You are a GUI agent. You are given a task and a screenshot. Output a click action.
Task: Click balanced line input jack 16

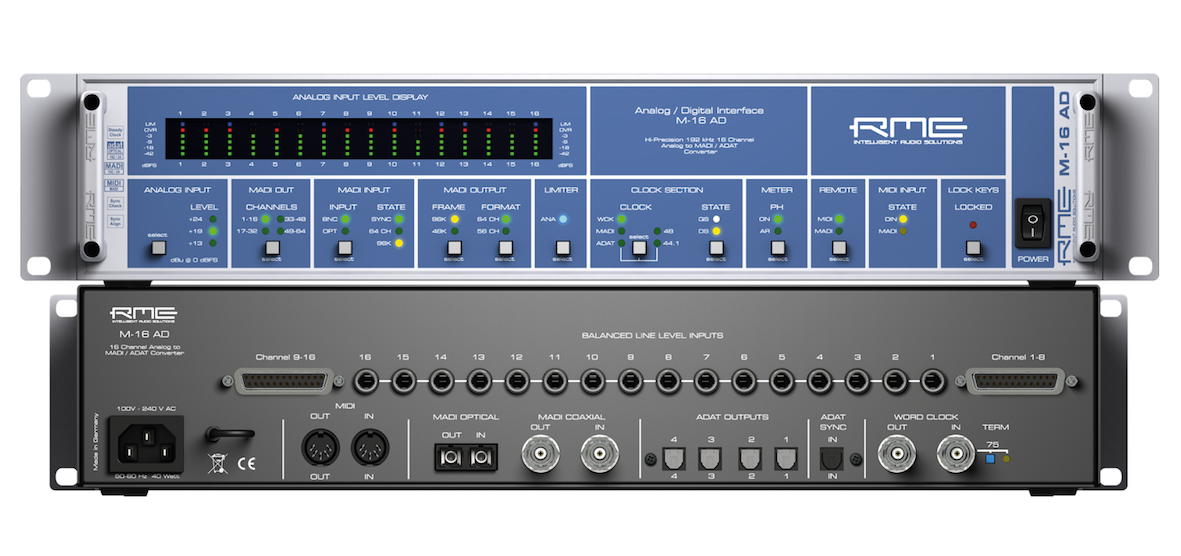[x=365, y=381]
